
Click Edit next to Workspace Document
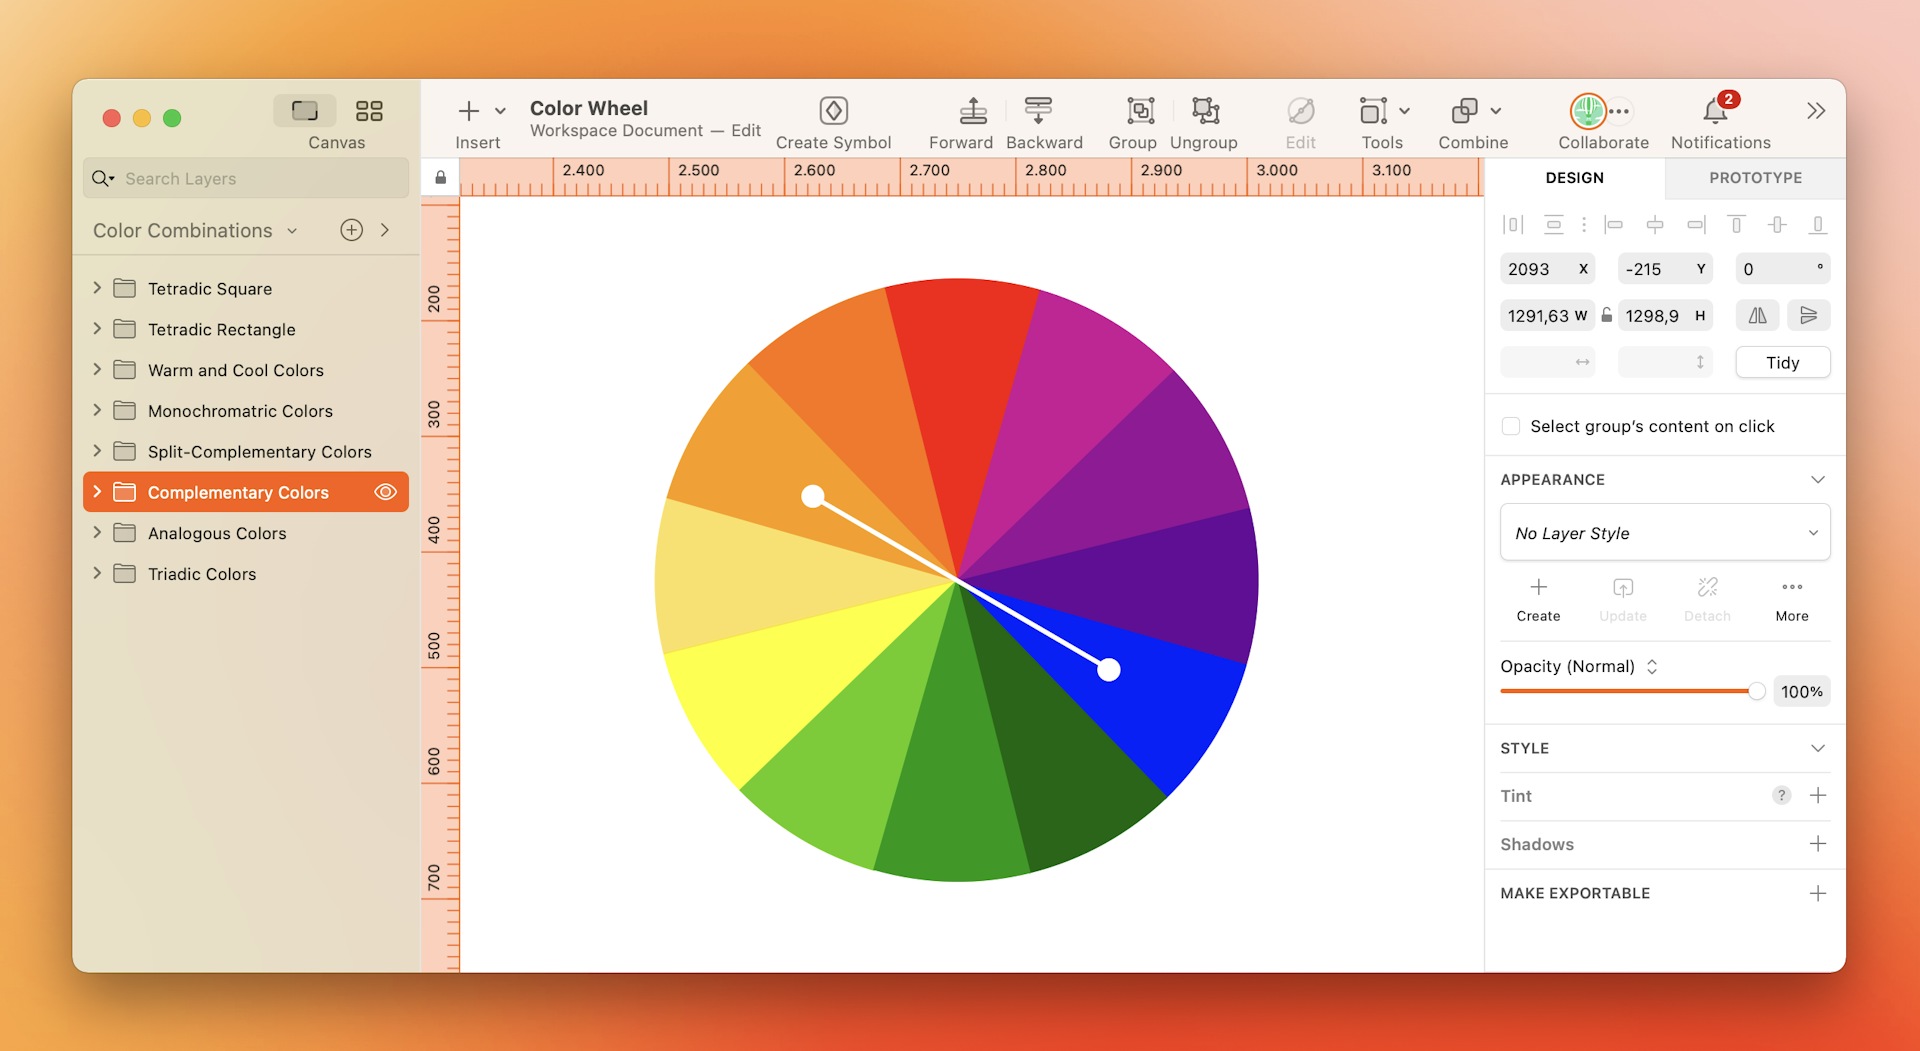[746, 130]
